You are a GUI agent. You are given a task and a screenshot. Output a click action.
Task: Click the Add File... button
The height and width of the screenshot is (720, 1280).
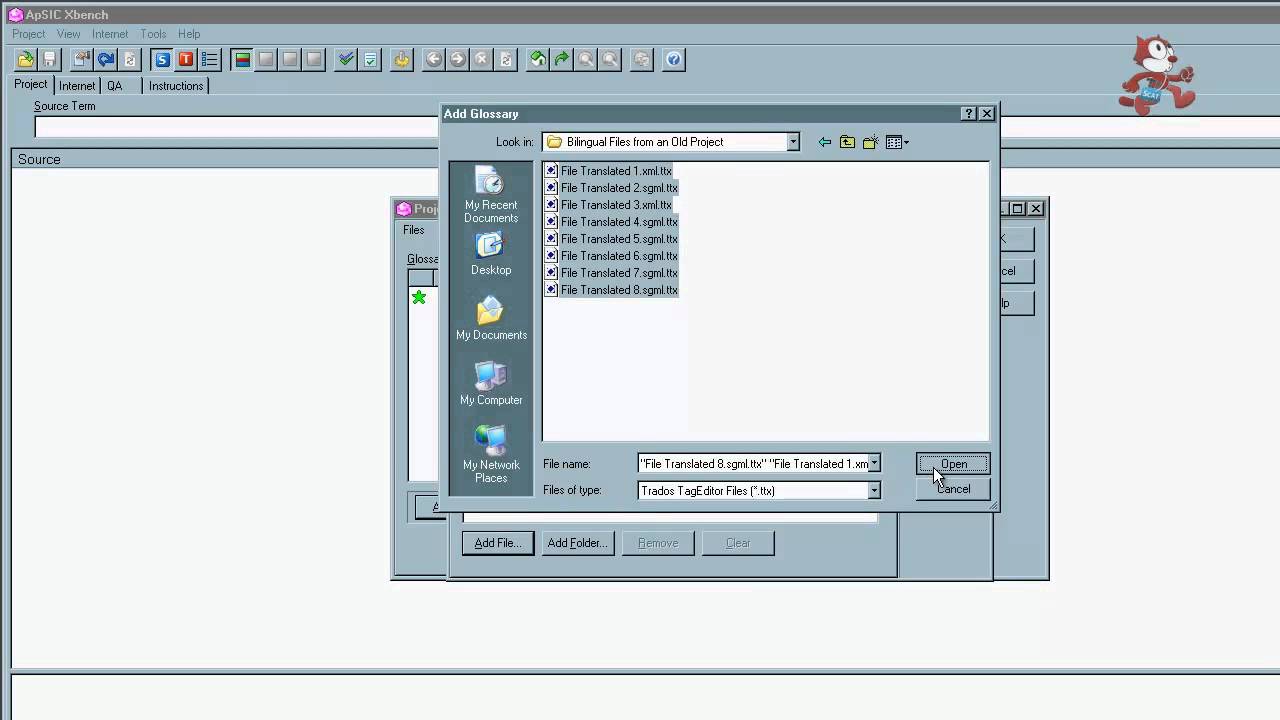pyautogui.click(x=498, y=543)
